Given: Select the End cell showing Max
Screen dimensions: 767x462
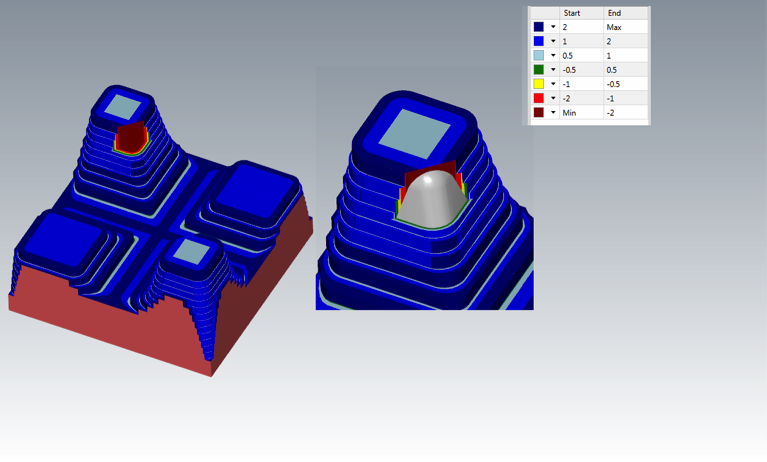Looking at the screenshot, I should coord(626,27).
